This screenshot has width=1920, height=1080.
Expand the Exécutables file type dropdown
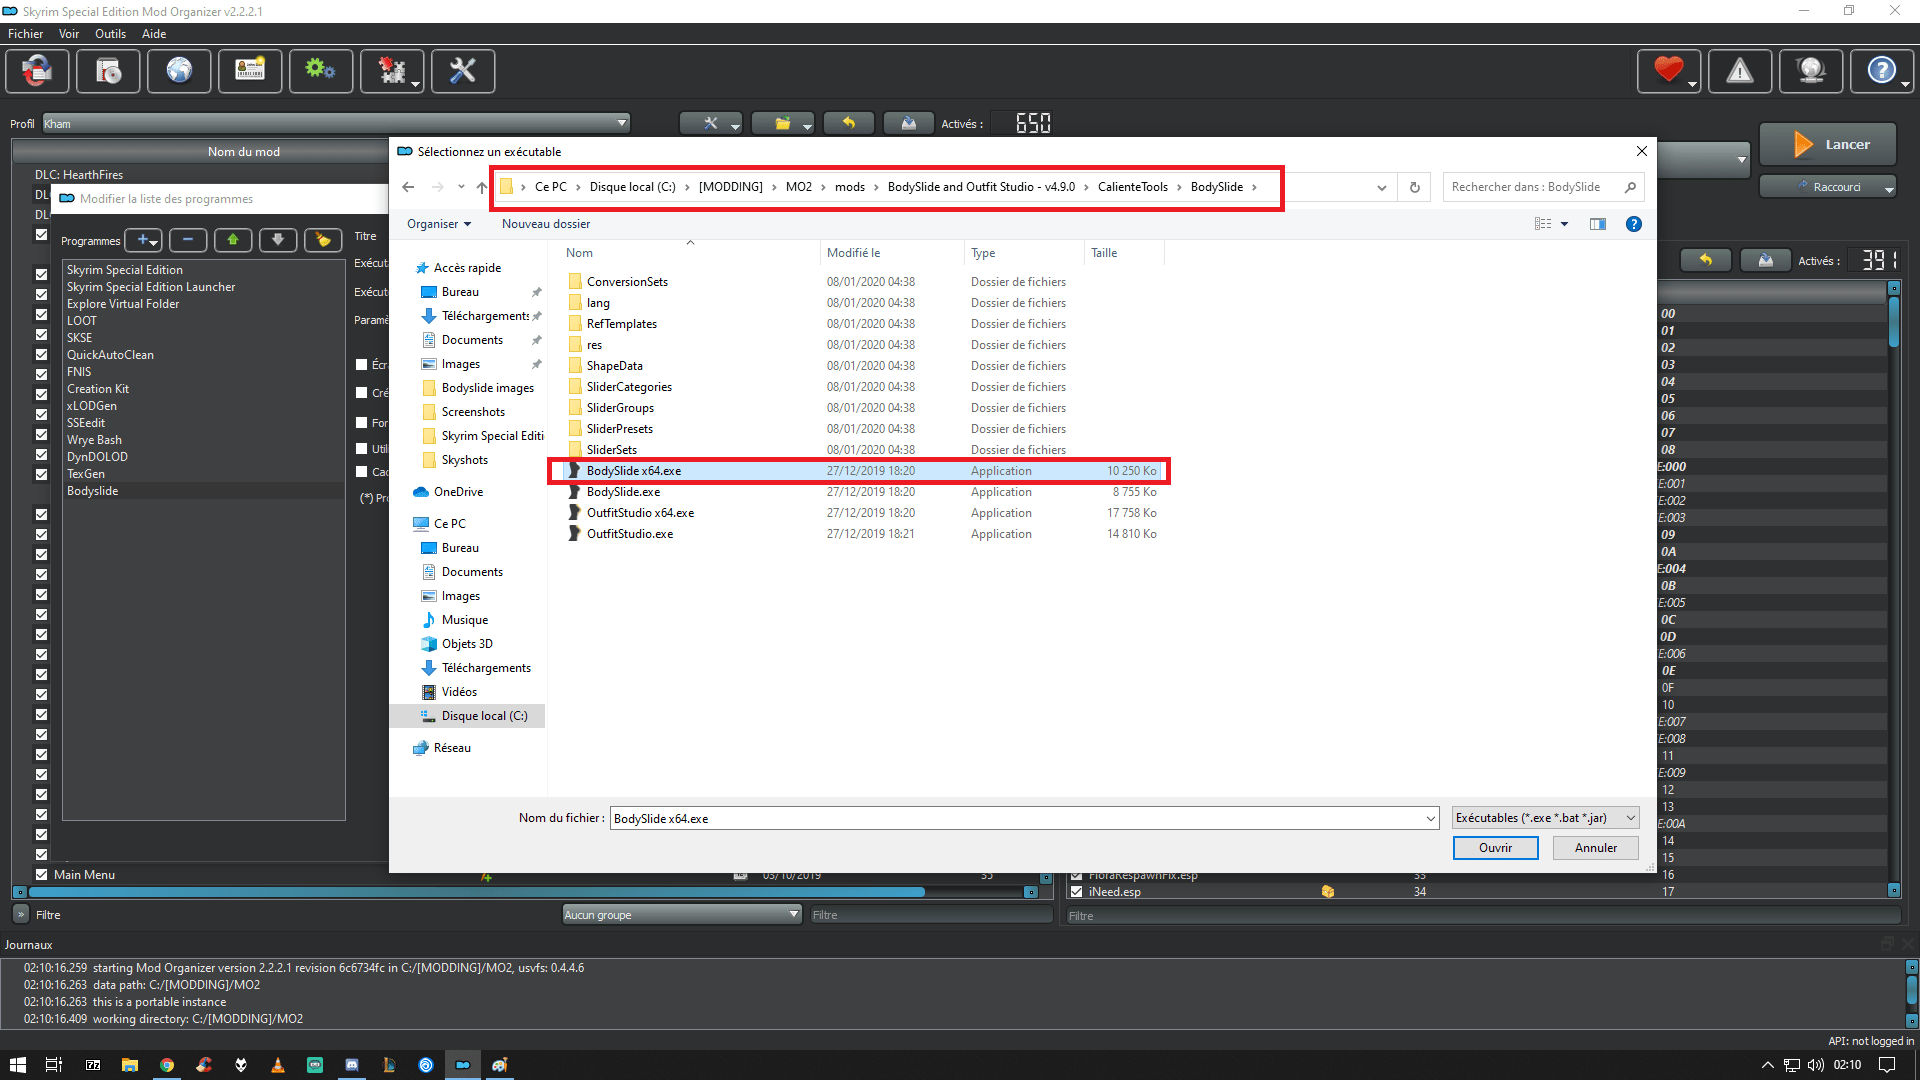click(1545, 818)
